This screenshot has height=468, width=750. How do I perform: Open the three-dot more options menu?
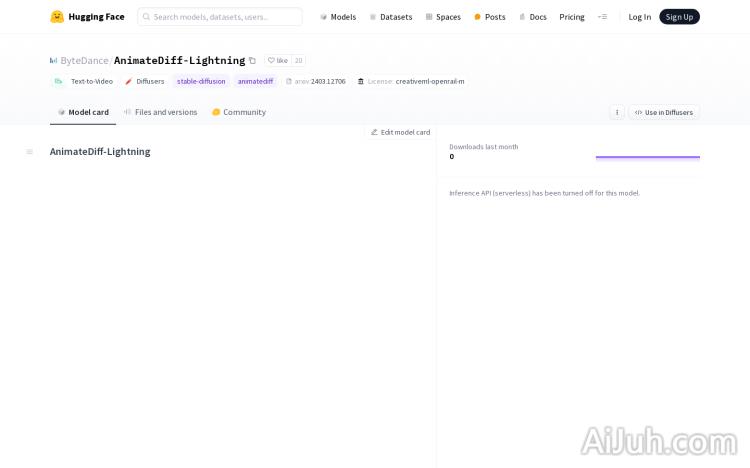(x=617, y=112)
